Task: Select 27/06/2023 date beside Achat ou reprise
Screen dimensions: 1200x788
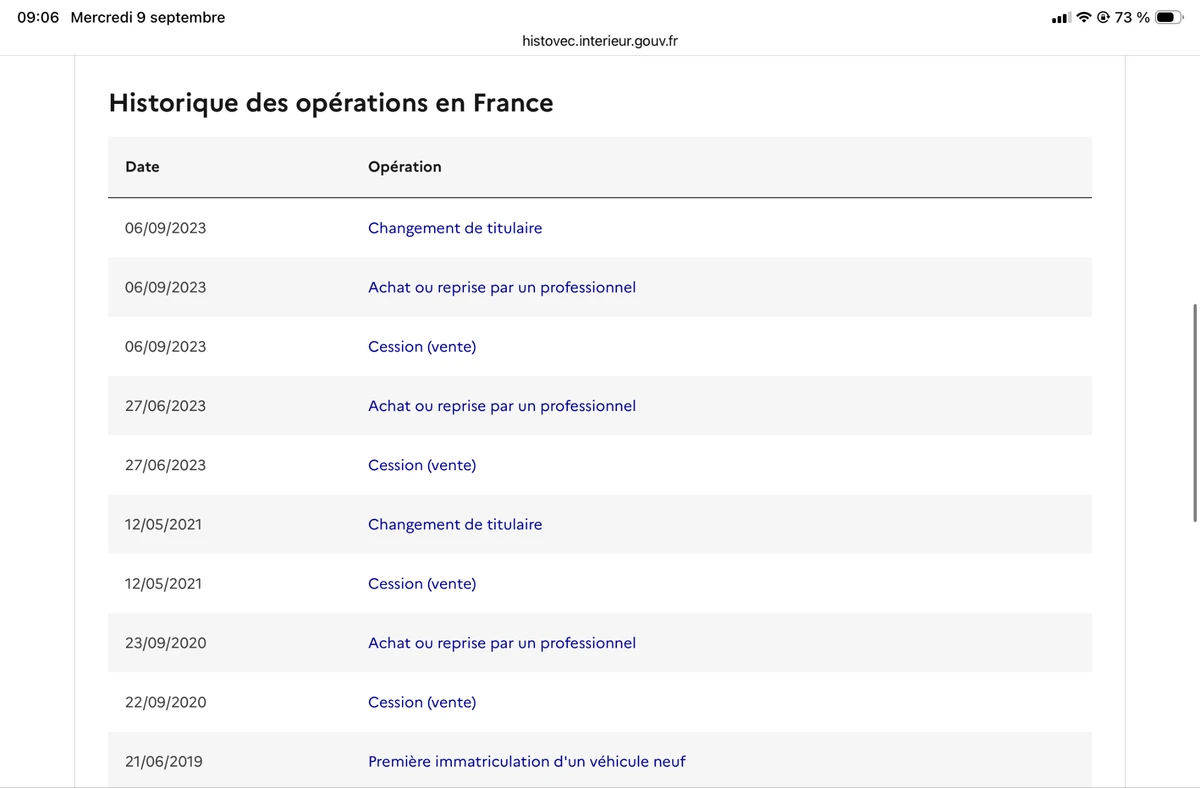Action: coord(166,406)
